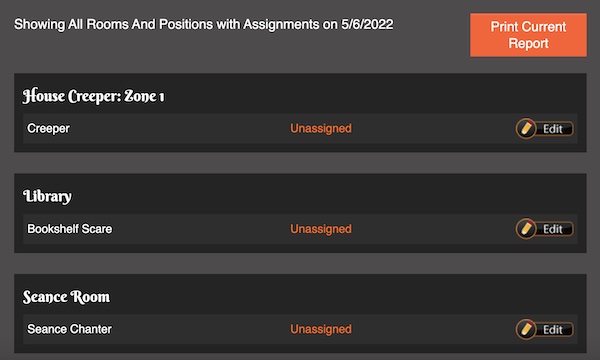The image size is (600, 360).
Task: Edit the Seance Chanter assignment
Action: click(545, 329)
